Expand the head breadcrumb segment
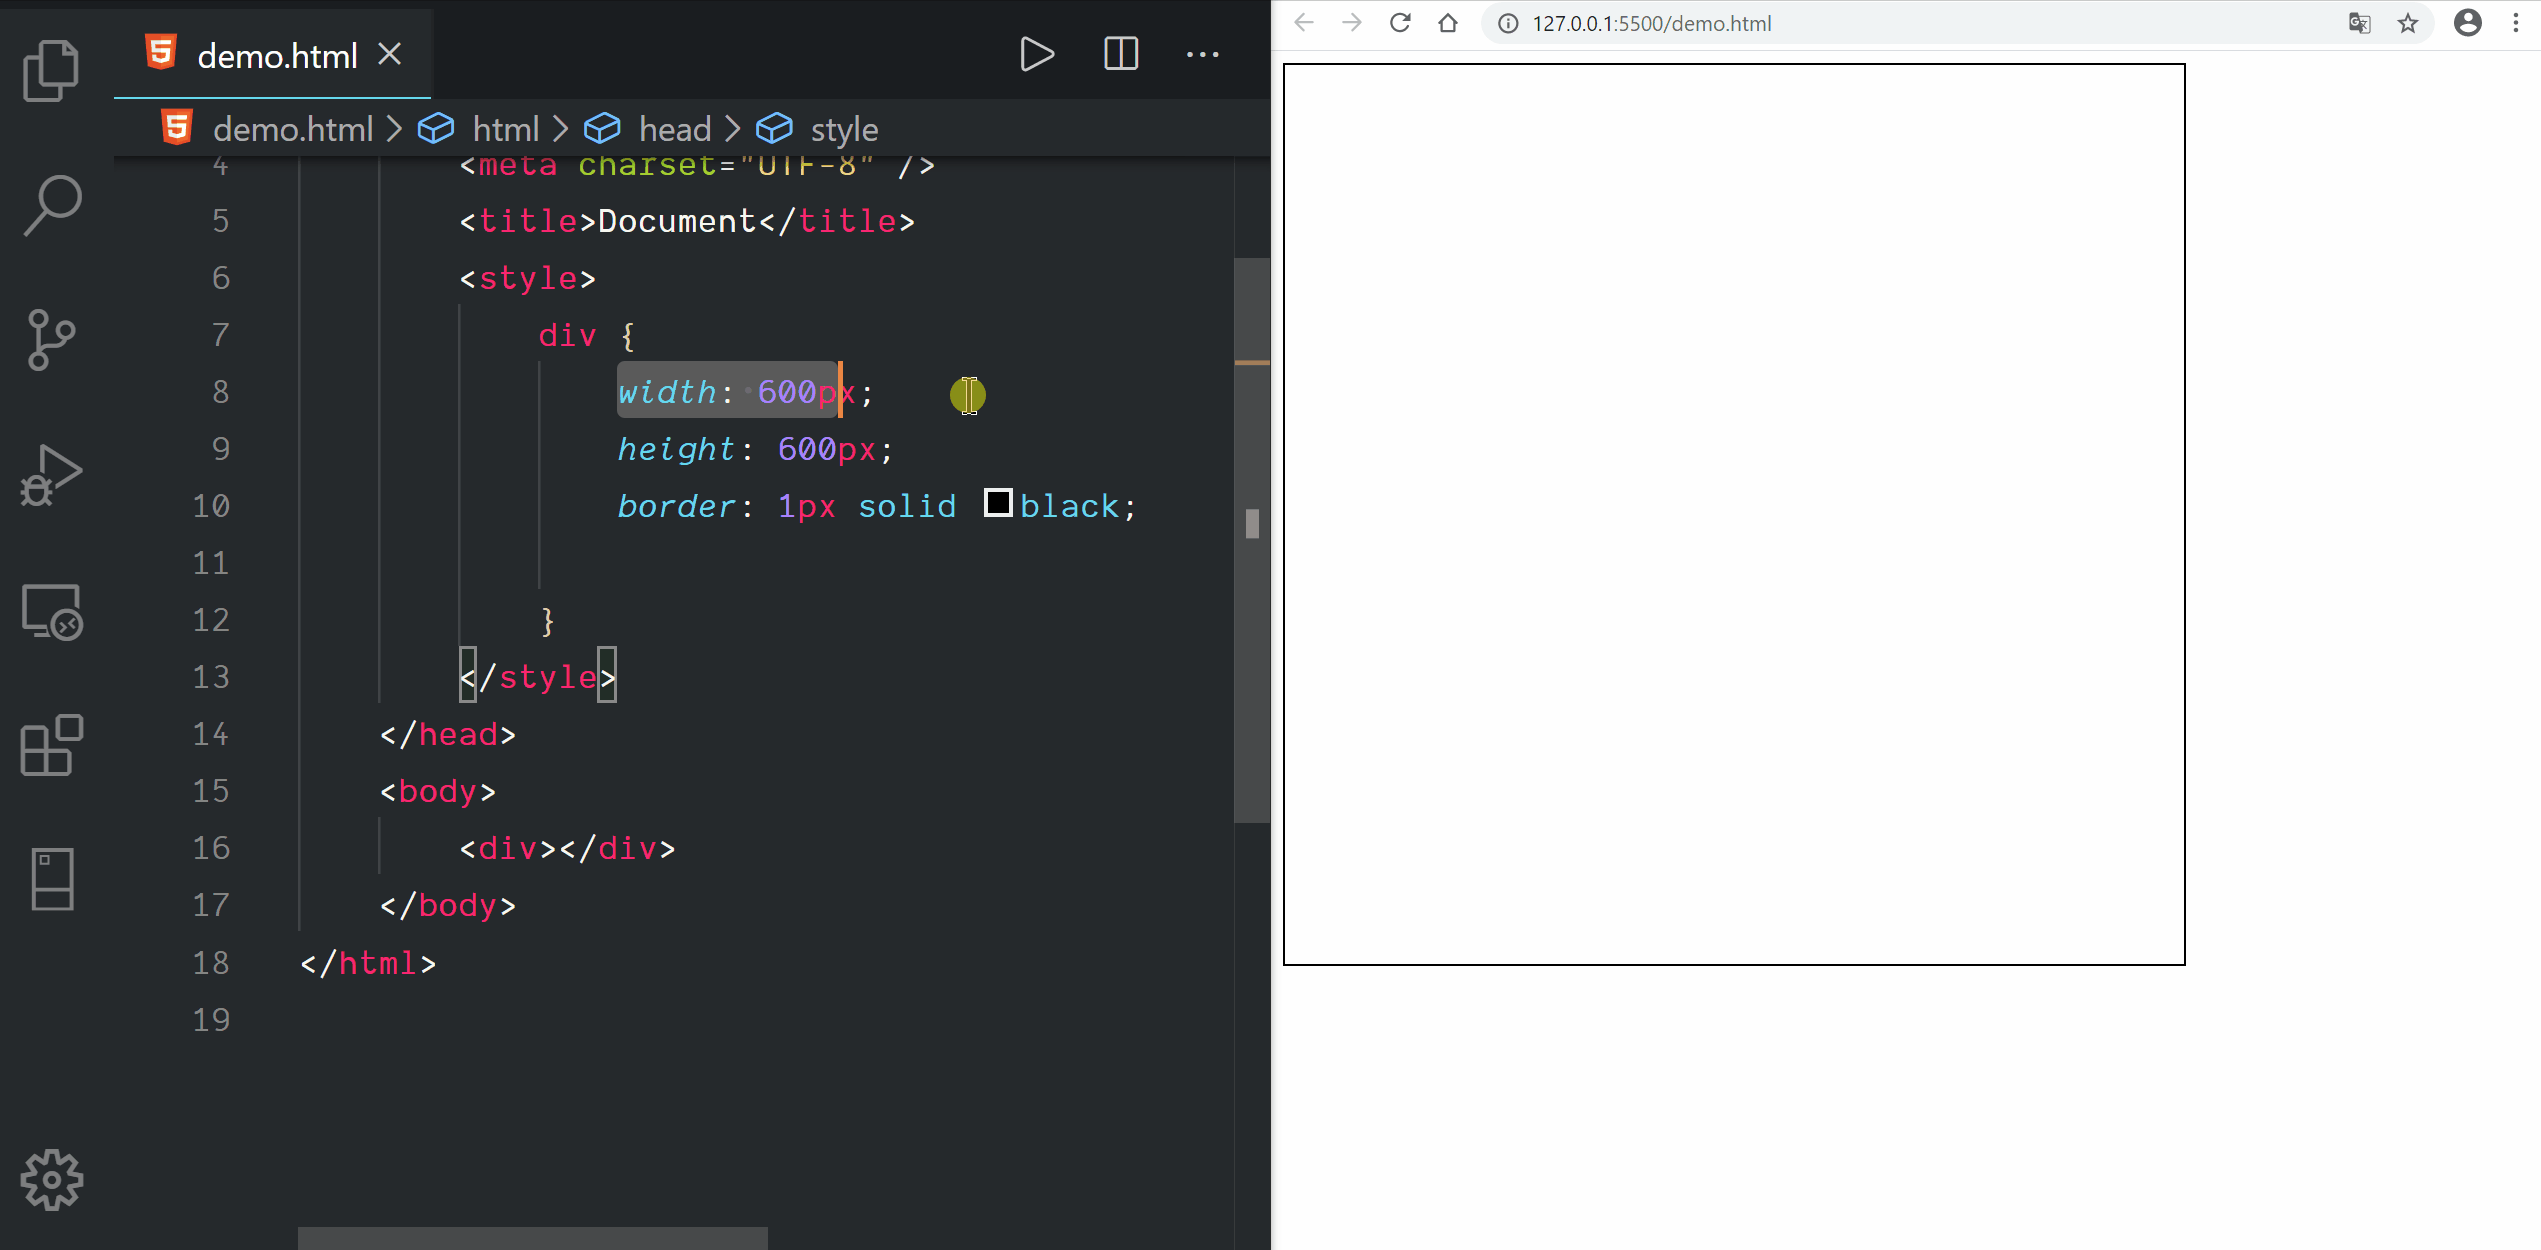 point(674,129)
